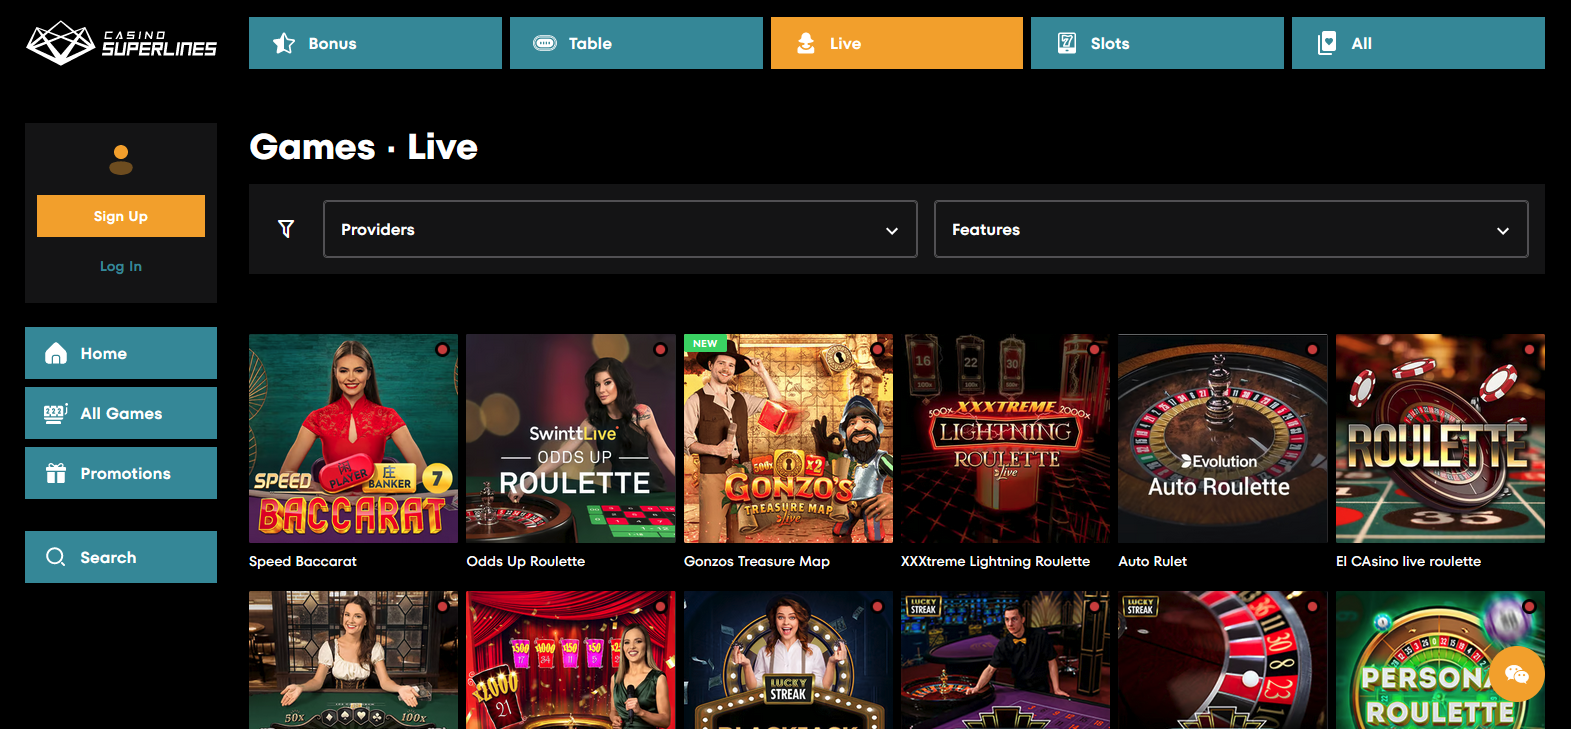Screen dimensions: 1571x729
Task: Open the Bonus tab
Action: pyautogui.click(x=375, y=43)
